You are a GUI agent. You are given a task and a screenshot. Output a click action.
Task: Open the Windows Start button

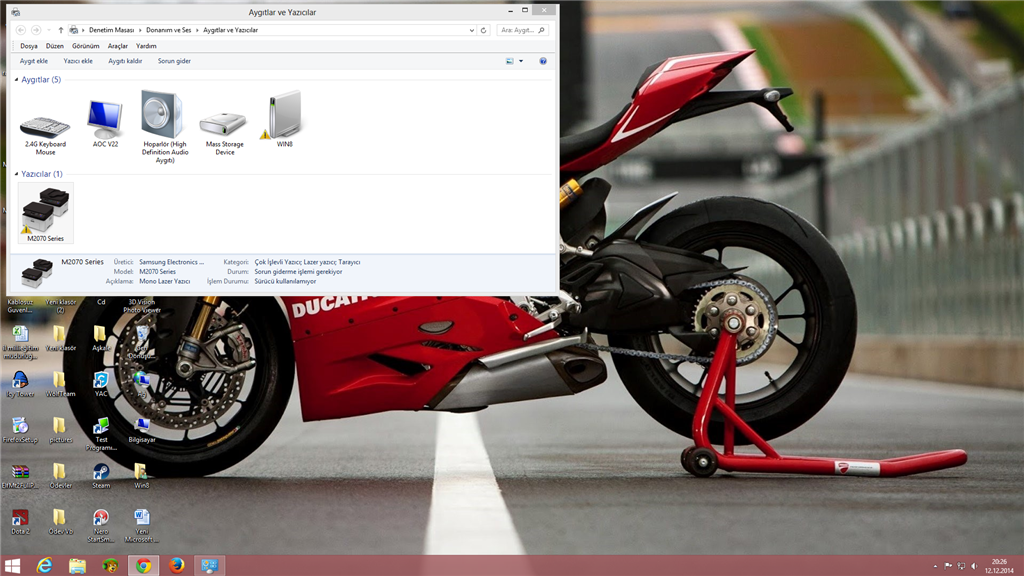click(x=12, y=566)
